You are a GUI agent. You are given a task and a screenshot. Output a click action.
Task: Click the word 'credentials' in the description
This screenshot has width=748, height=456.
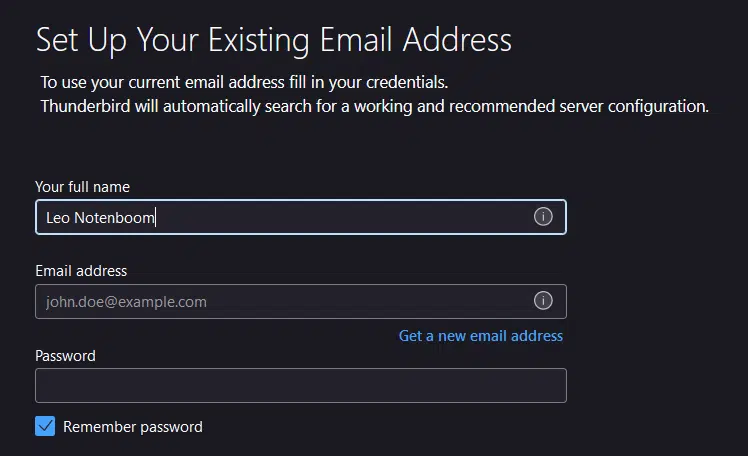[x=407, y=83]
